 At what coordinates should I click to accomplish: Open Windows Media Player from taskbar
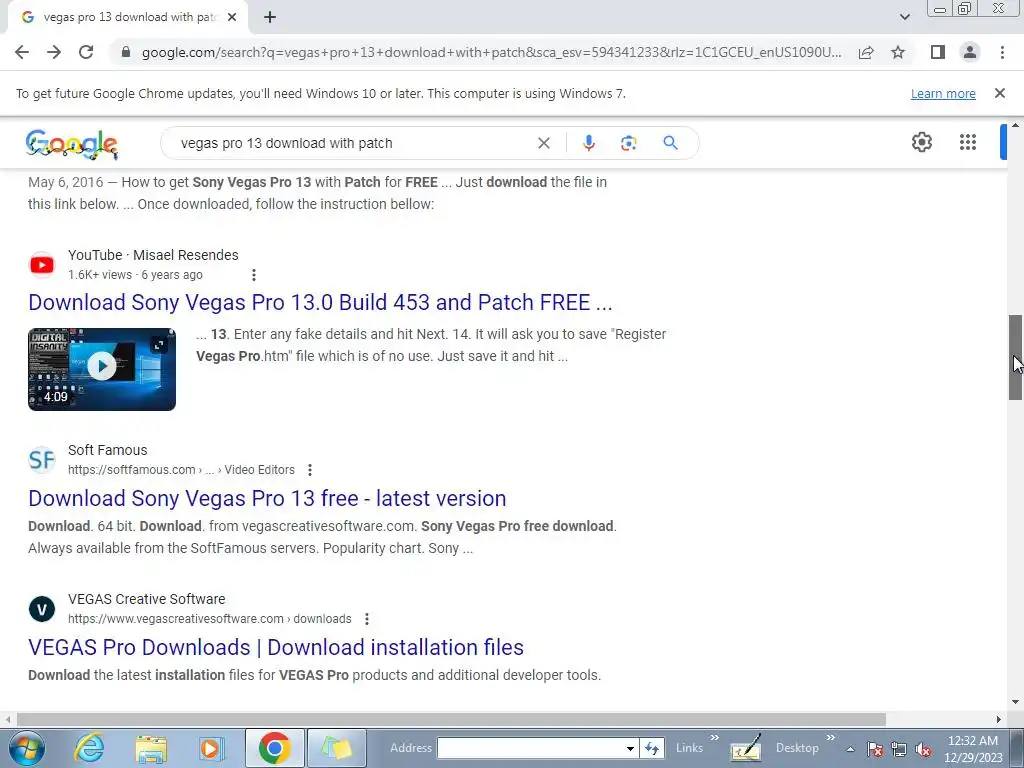point(211,748)
